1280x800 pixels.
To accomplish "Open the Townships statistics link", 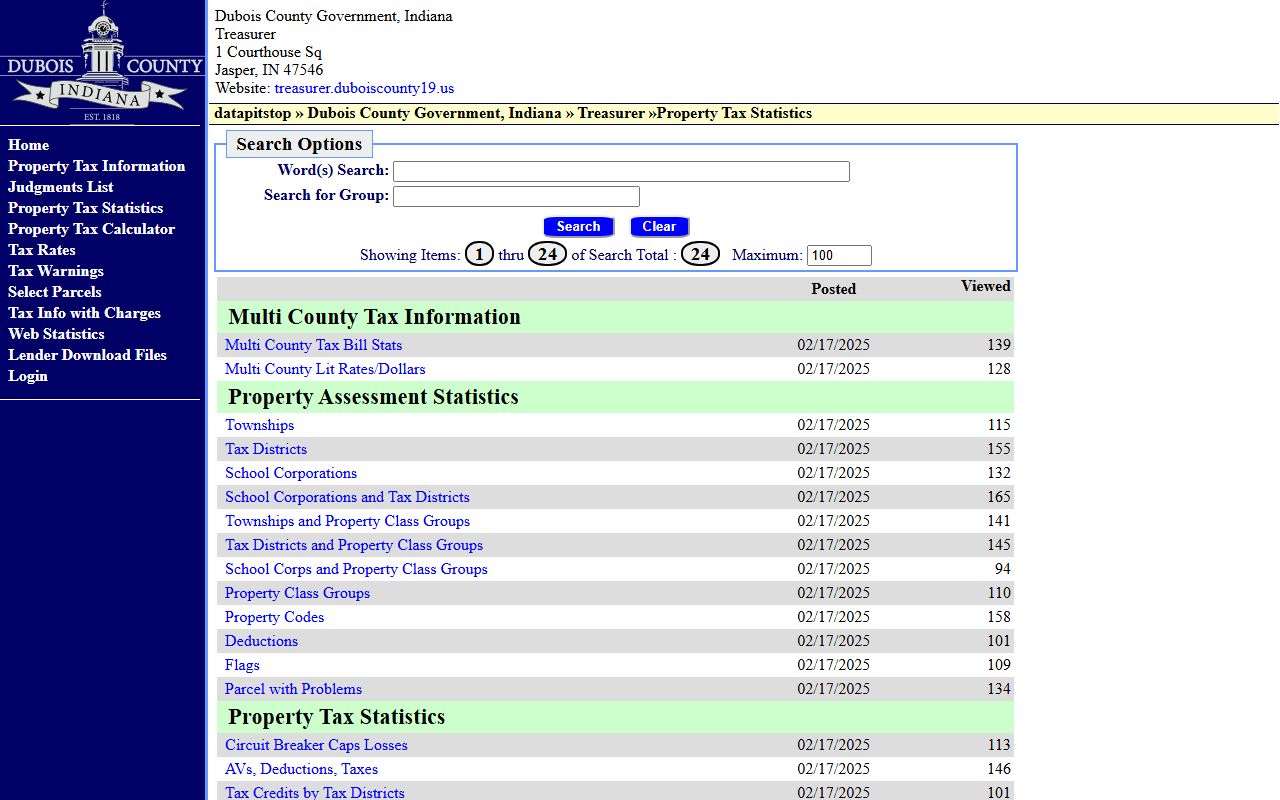I will click(259, 425).
